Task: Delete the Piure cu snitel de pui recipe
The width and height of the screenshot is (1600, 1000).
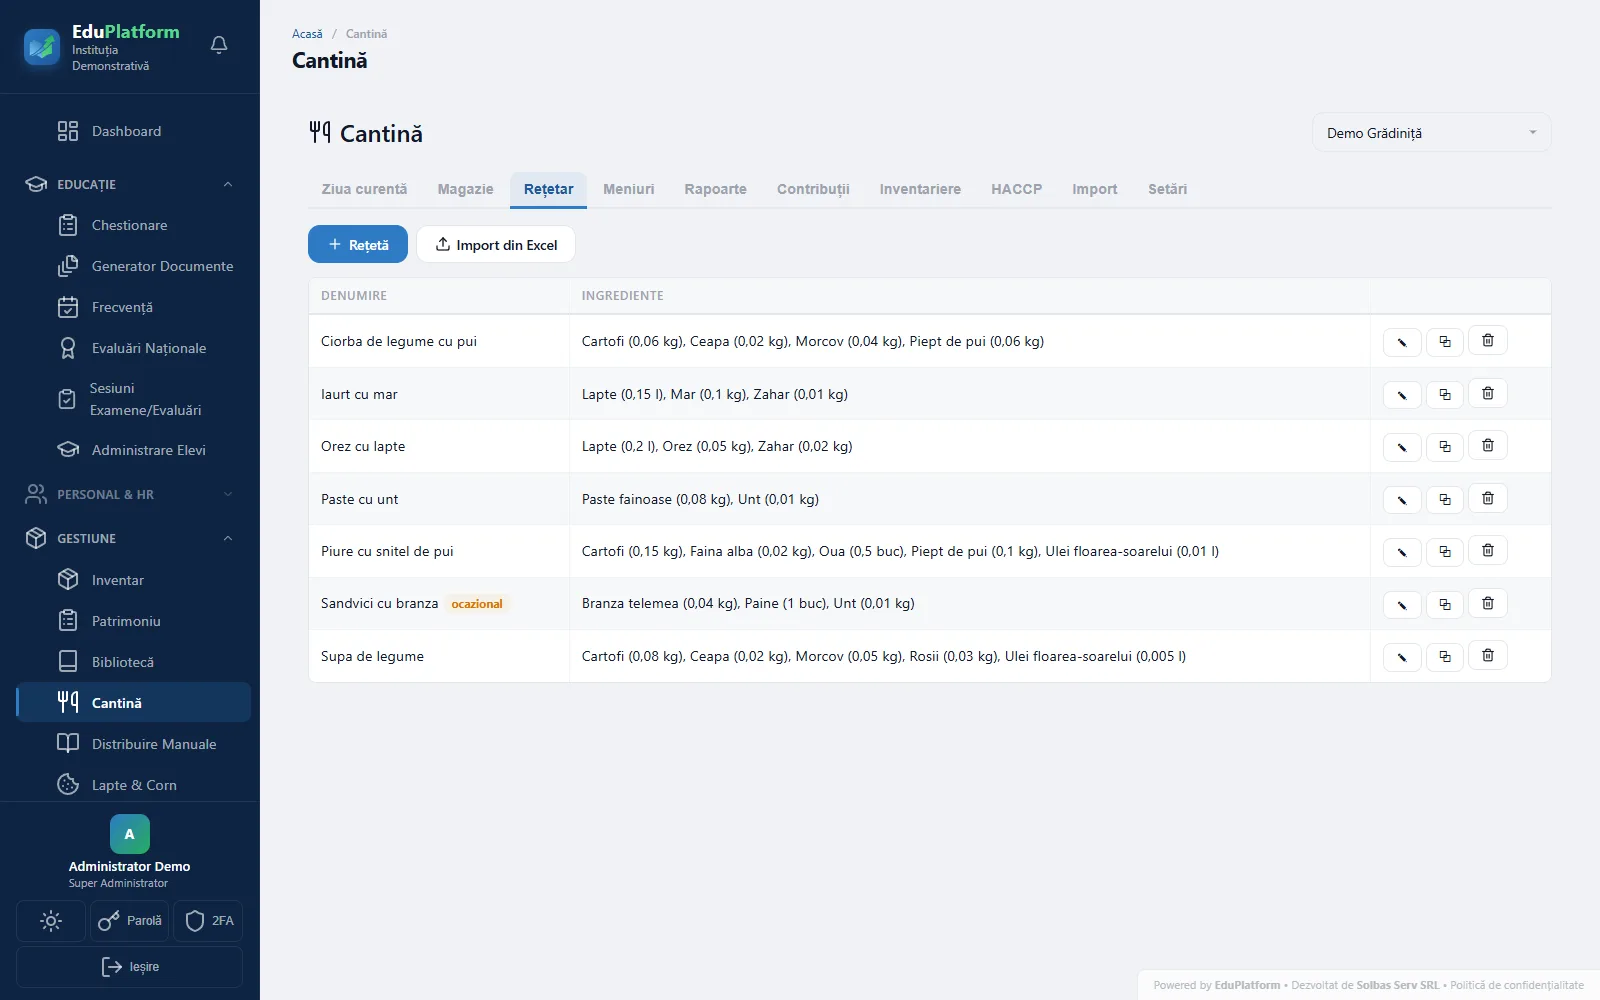Action: pos(1488,550)
